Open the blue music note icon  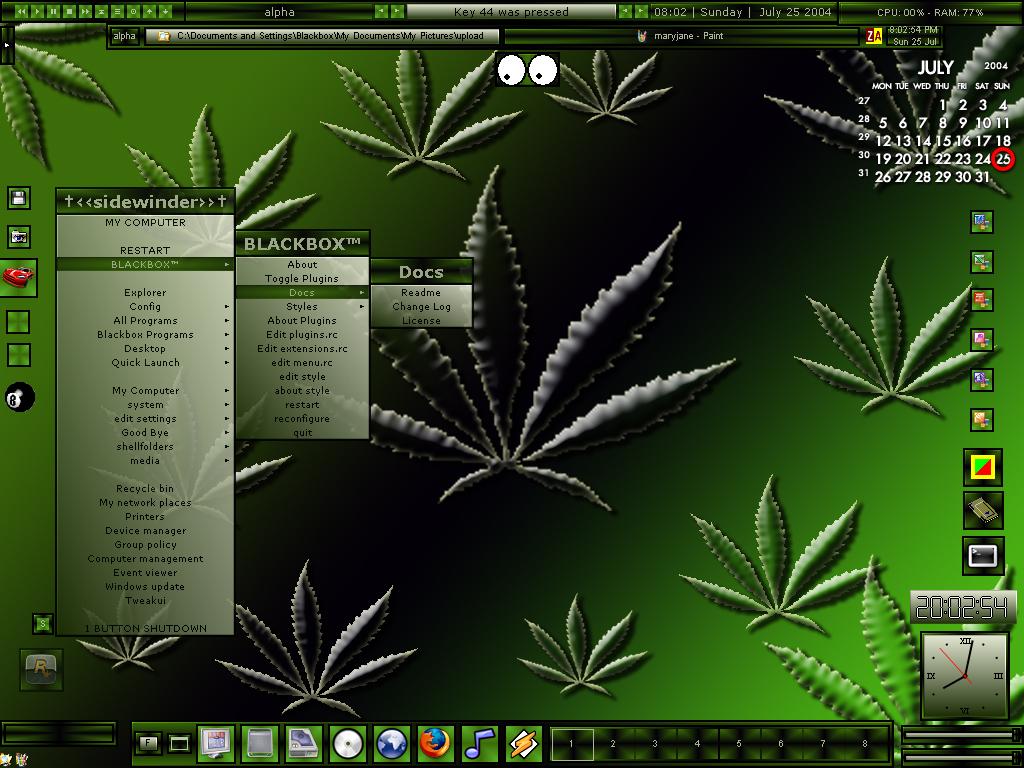(480, 743)
